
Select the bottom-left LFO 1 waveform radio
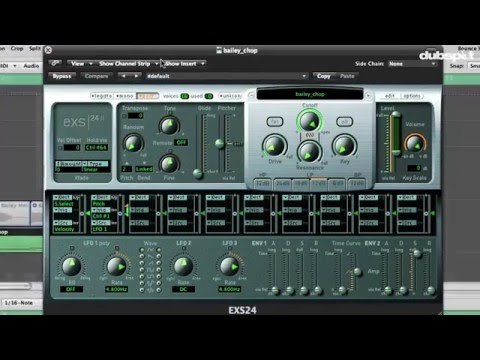142,290
